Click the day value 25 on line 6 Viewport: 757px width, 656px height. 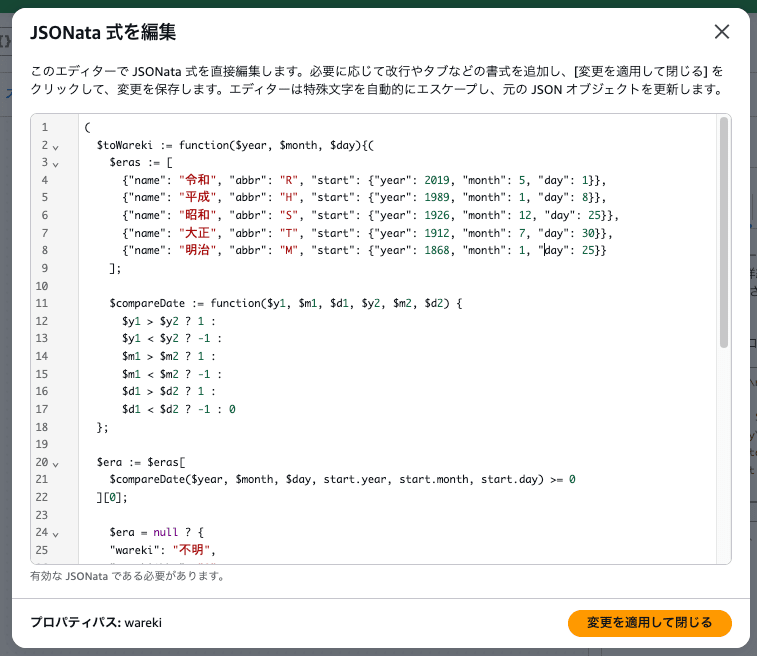click(594, 215)
